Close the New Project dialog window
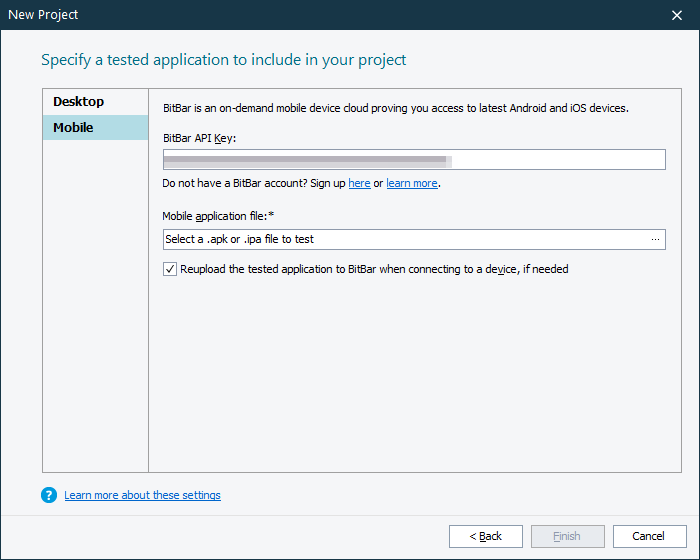The image size is (700, 560). [x=677, y=15]
